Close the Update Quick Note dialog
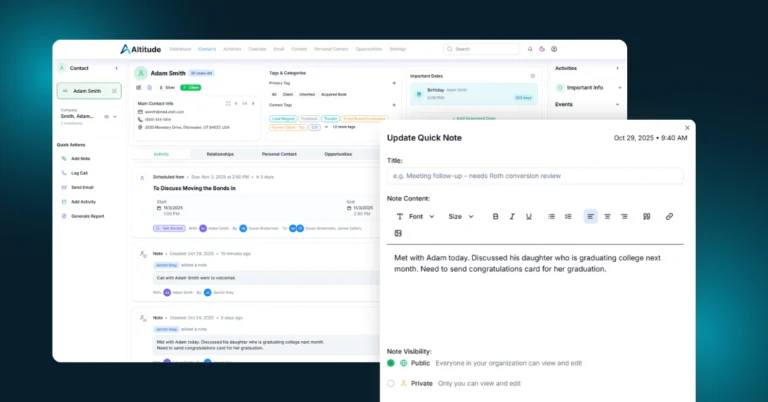 [x=687, y=128]
